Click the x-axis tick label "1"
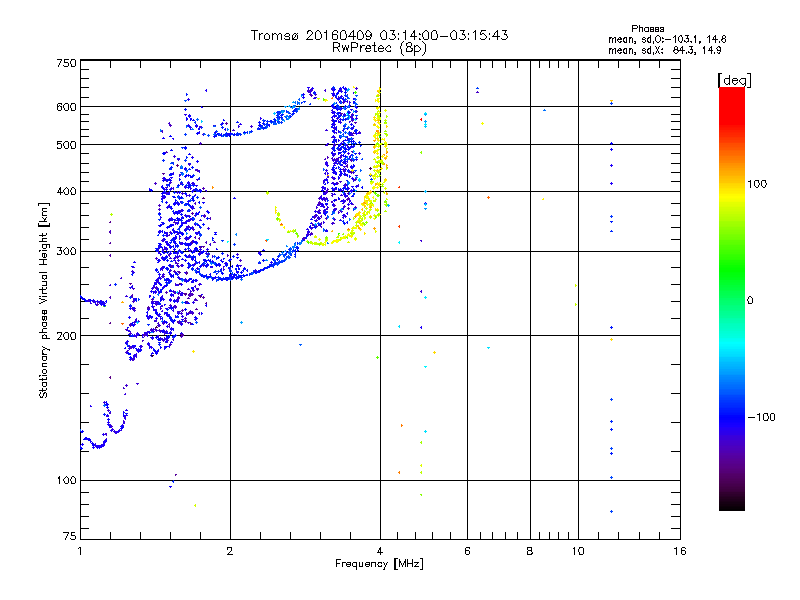This screenshot has height=600, width=800. 80,551
